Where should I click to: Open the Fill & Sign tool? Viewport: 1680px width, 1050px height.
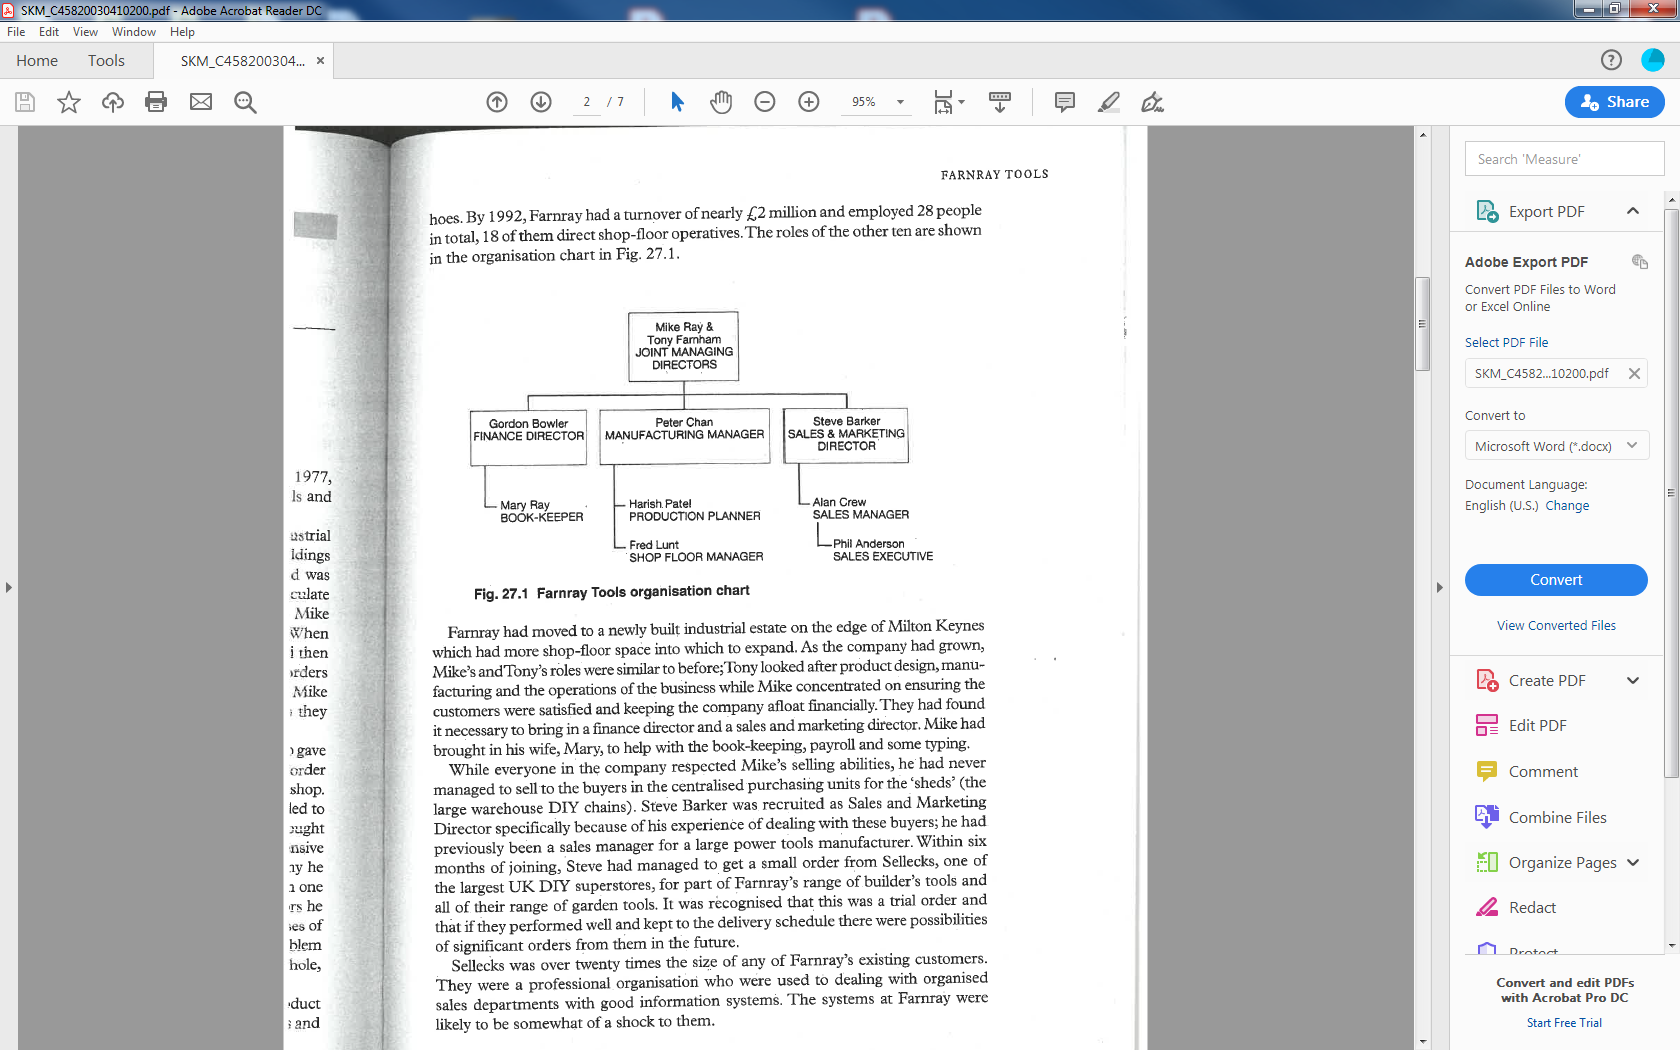point(1152,101)
